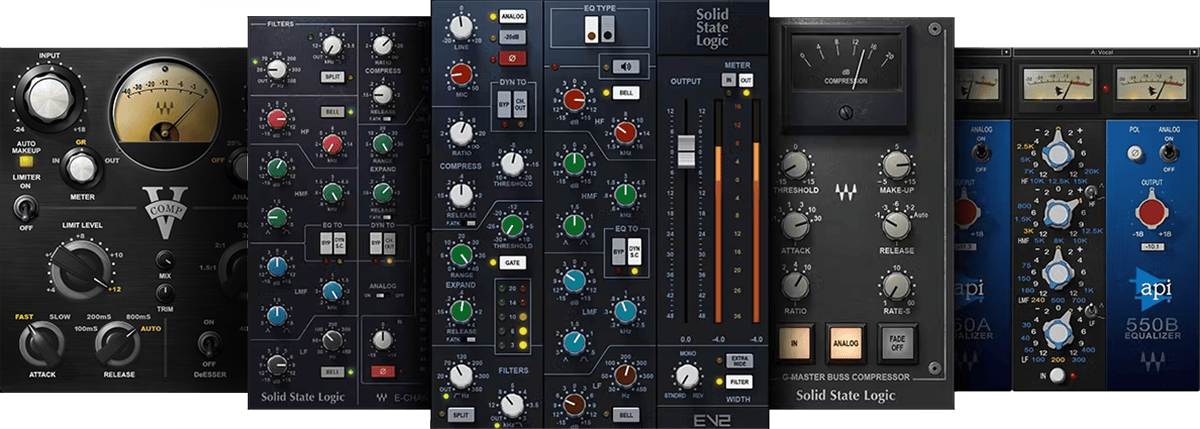Screen dimensions: 1200x429
Task: Click the SPLIT button in EV2 filters
Action: (463, 413)
